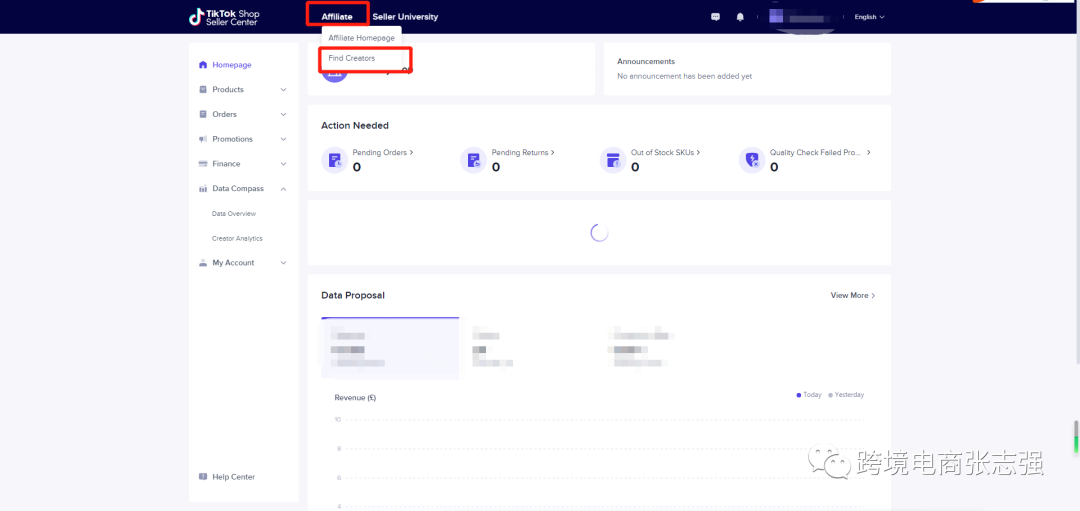
Task: Click the Help Center icon in sidebar
Action: pyautogui.click(x=203, y=477)
